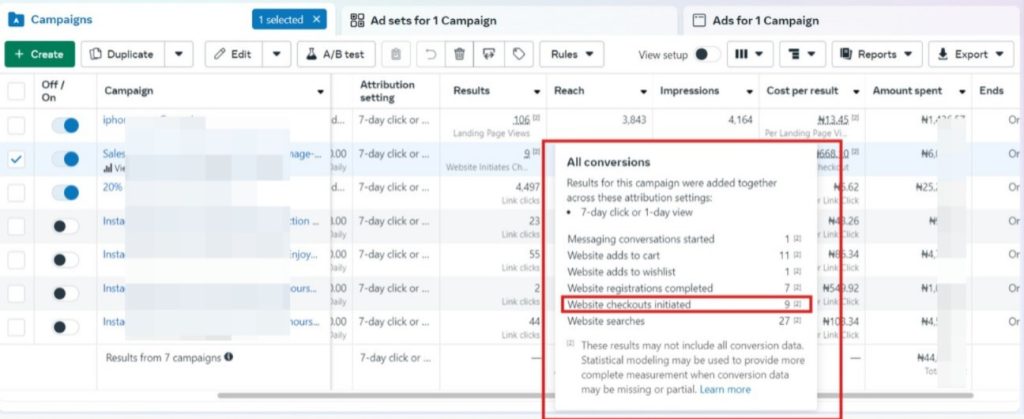
Task: Tick the select-all checkbox in header
Action: 17,91
